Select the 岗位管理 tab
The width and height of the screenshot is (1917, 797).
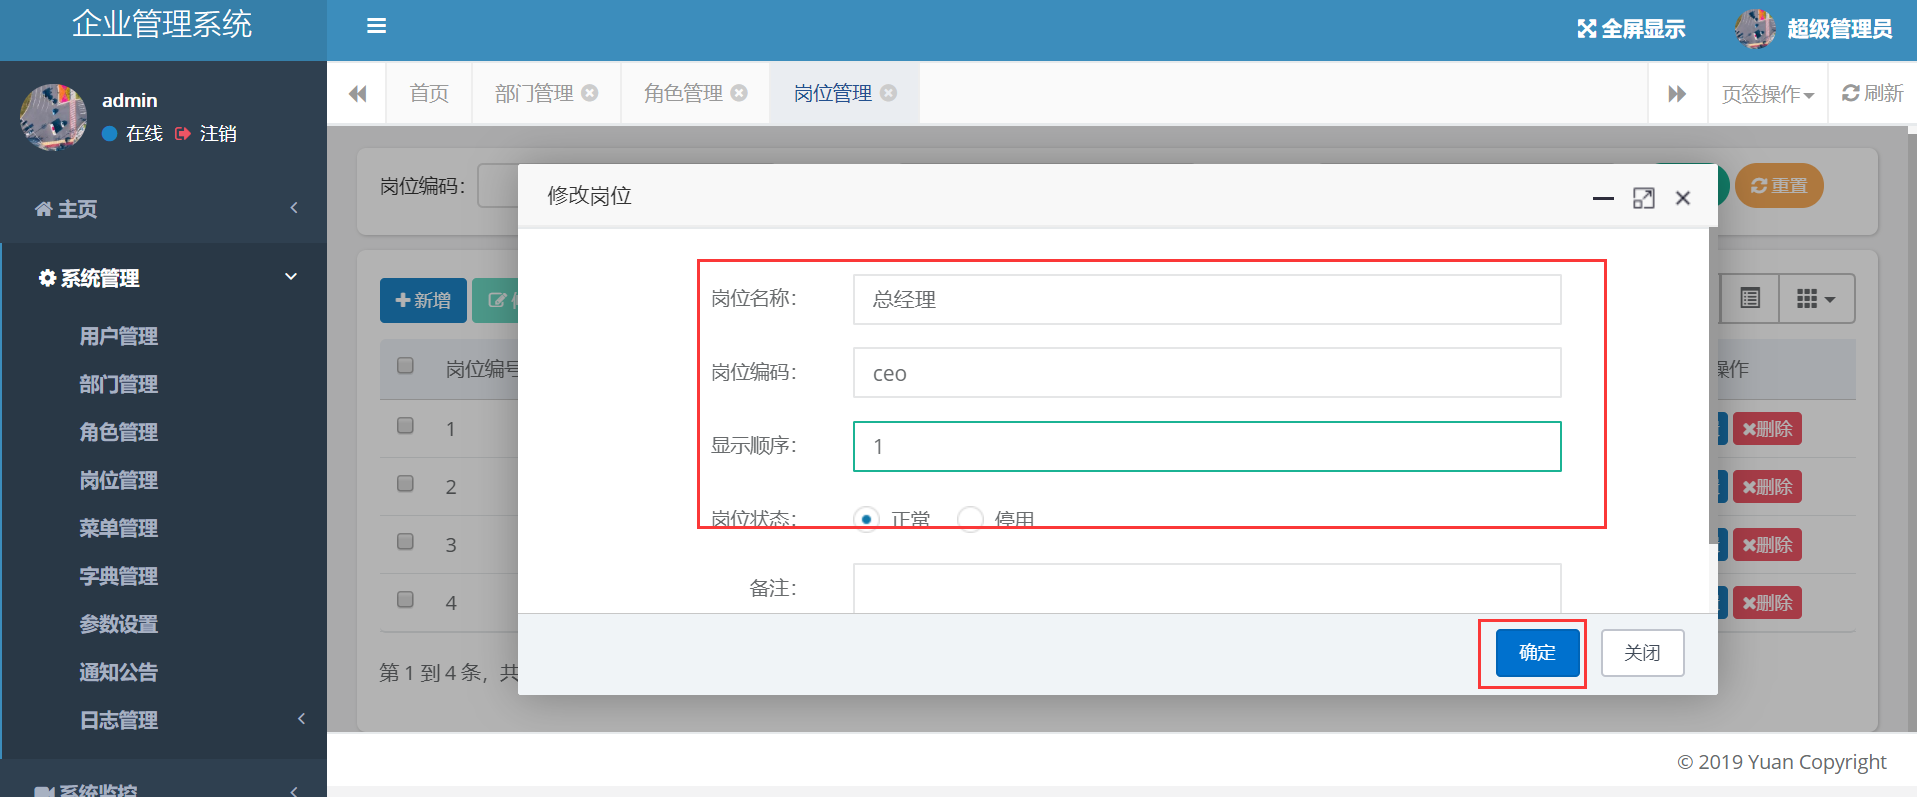point(832,93)
